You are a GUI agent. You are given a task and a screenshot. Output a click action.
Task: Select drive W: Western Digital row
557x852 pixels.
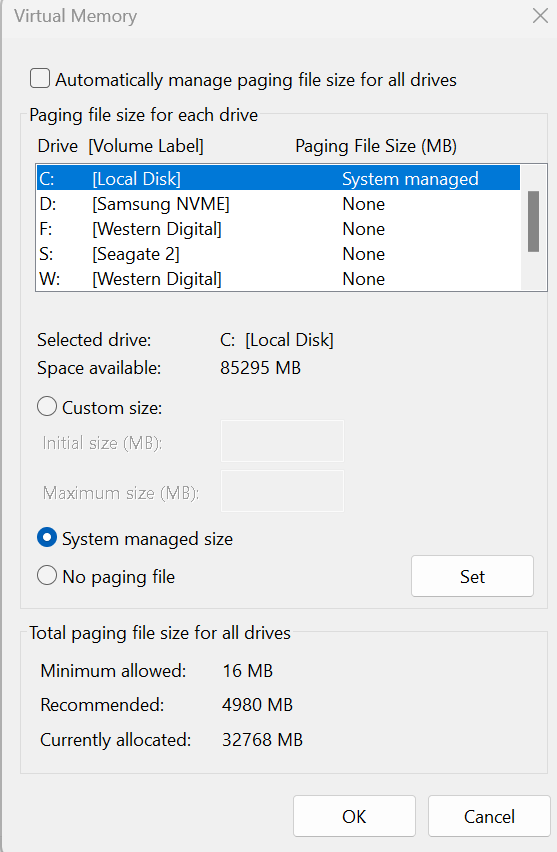click(x=278, y=279)
